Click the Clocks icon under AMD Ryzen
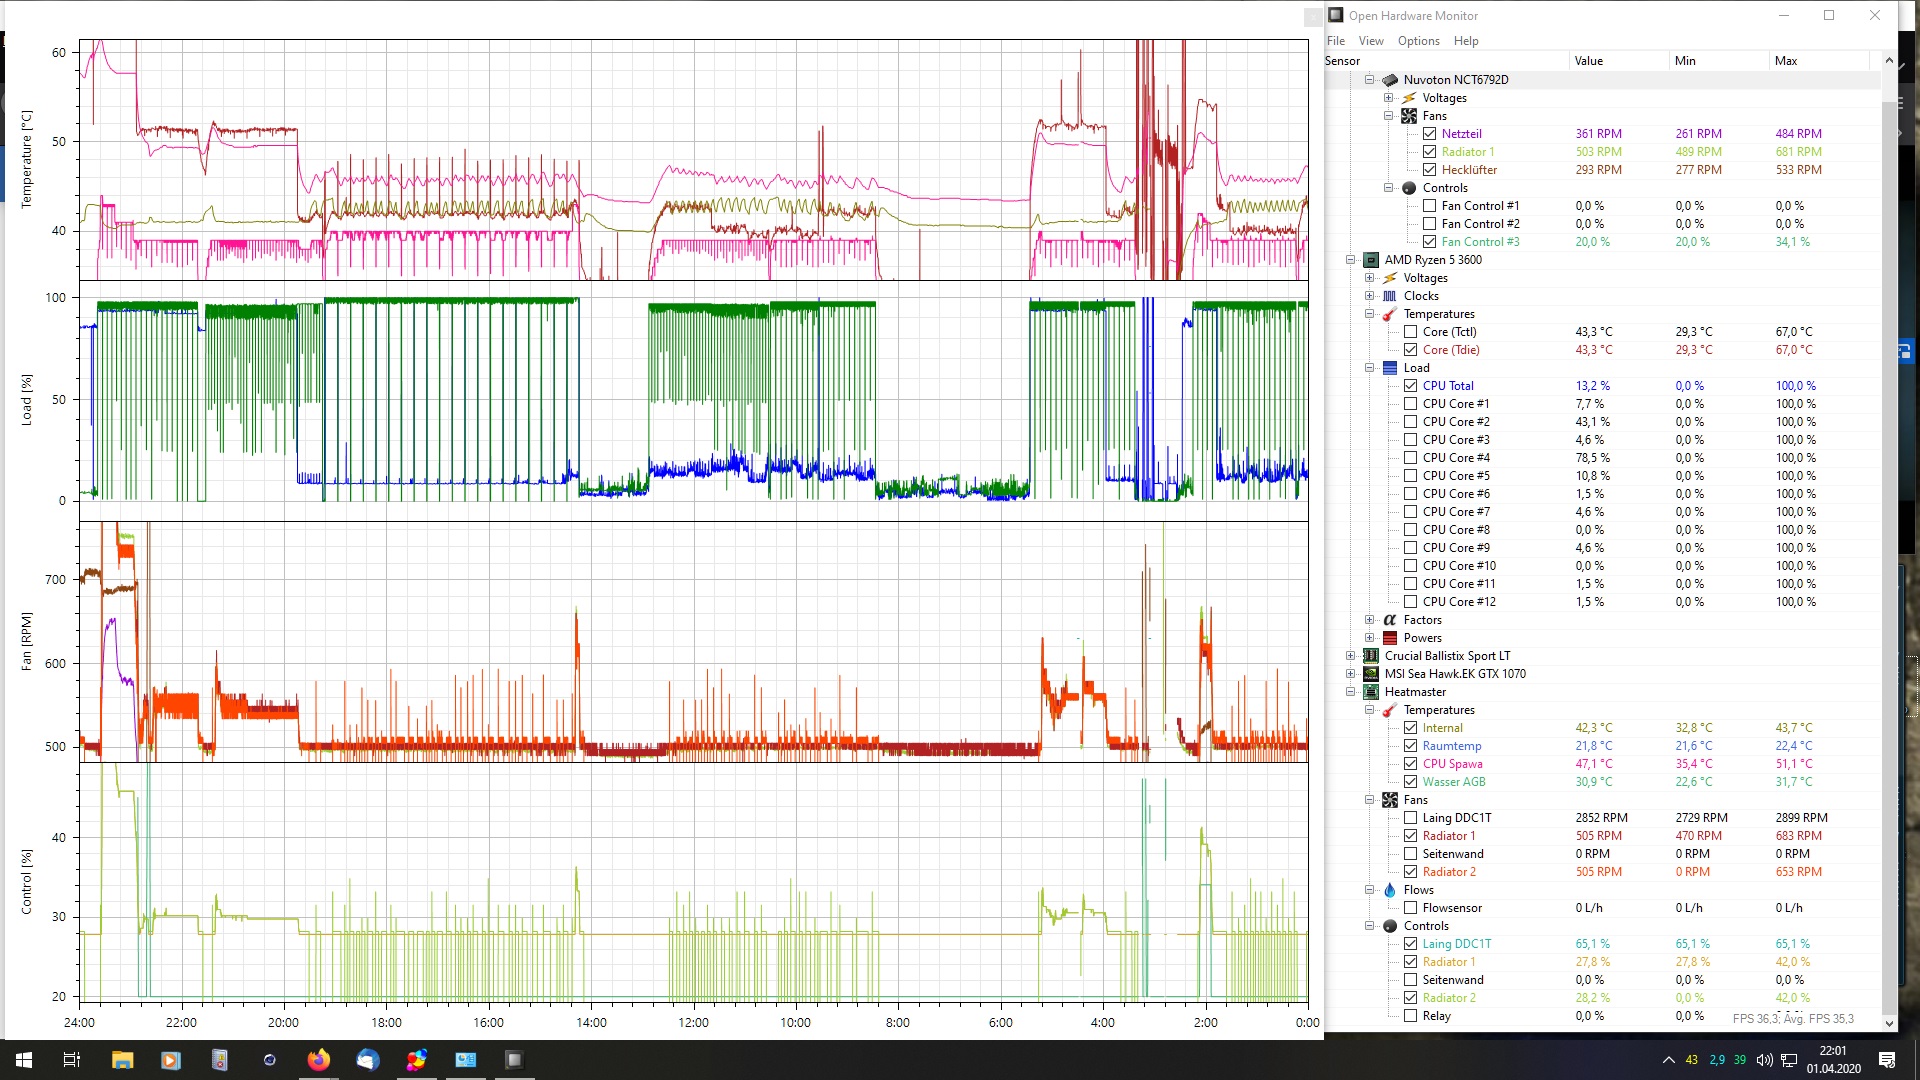 click(x=1390, y=296)
